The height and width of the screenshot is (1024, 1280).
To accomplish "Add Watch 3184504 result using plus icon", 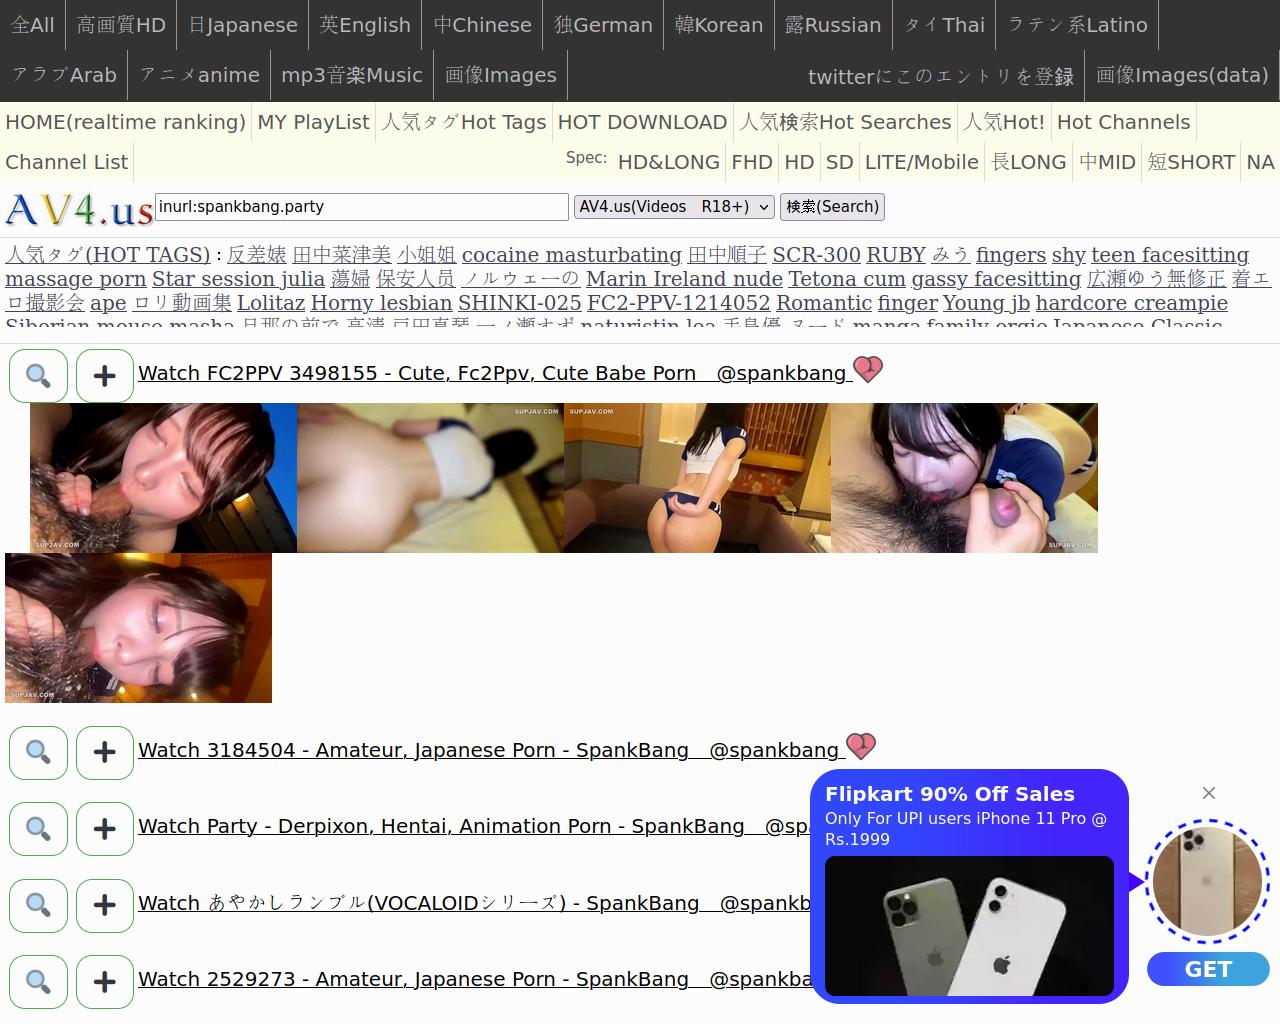I will (105, 752).
